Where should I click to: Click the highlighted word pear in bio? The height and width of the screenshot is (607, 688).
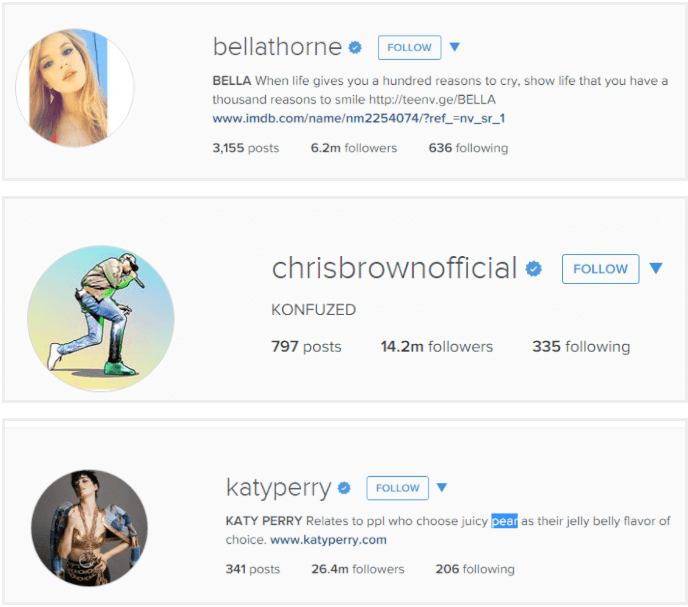(504, 521)
